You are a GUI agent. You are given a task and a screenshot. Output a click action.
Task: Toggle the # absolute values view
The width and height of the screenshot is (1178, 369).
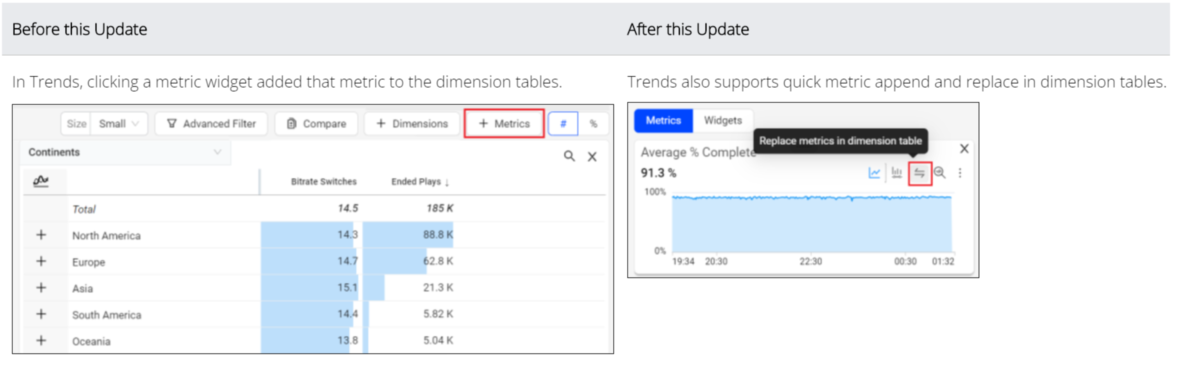click(563, 124)
